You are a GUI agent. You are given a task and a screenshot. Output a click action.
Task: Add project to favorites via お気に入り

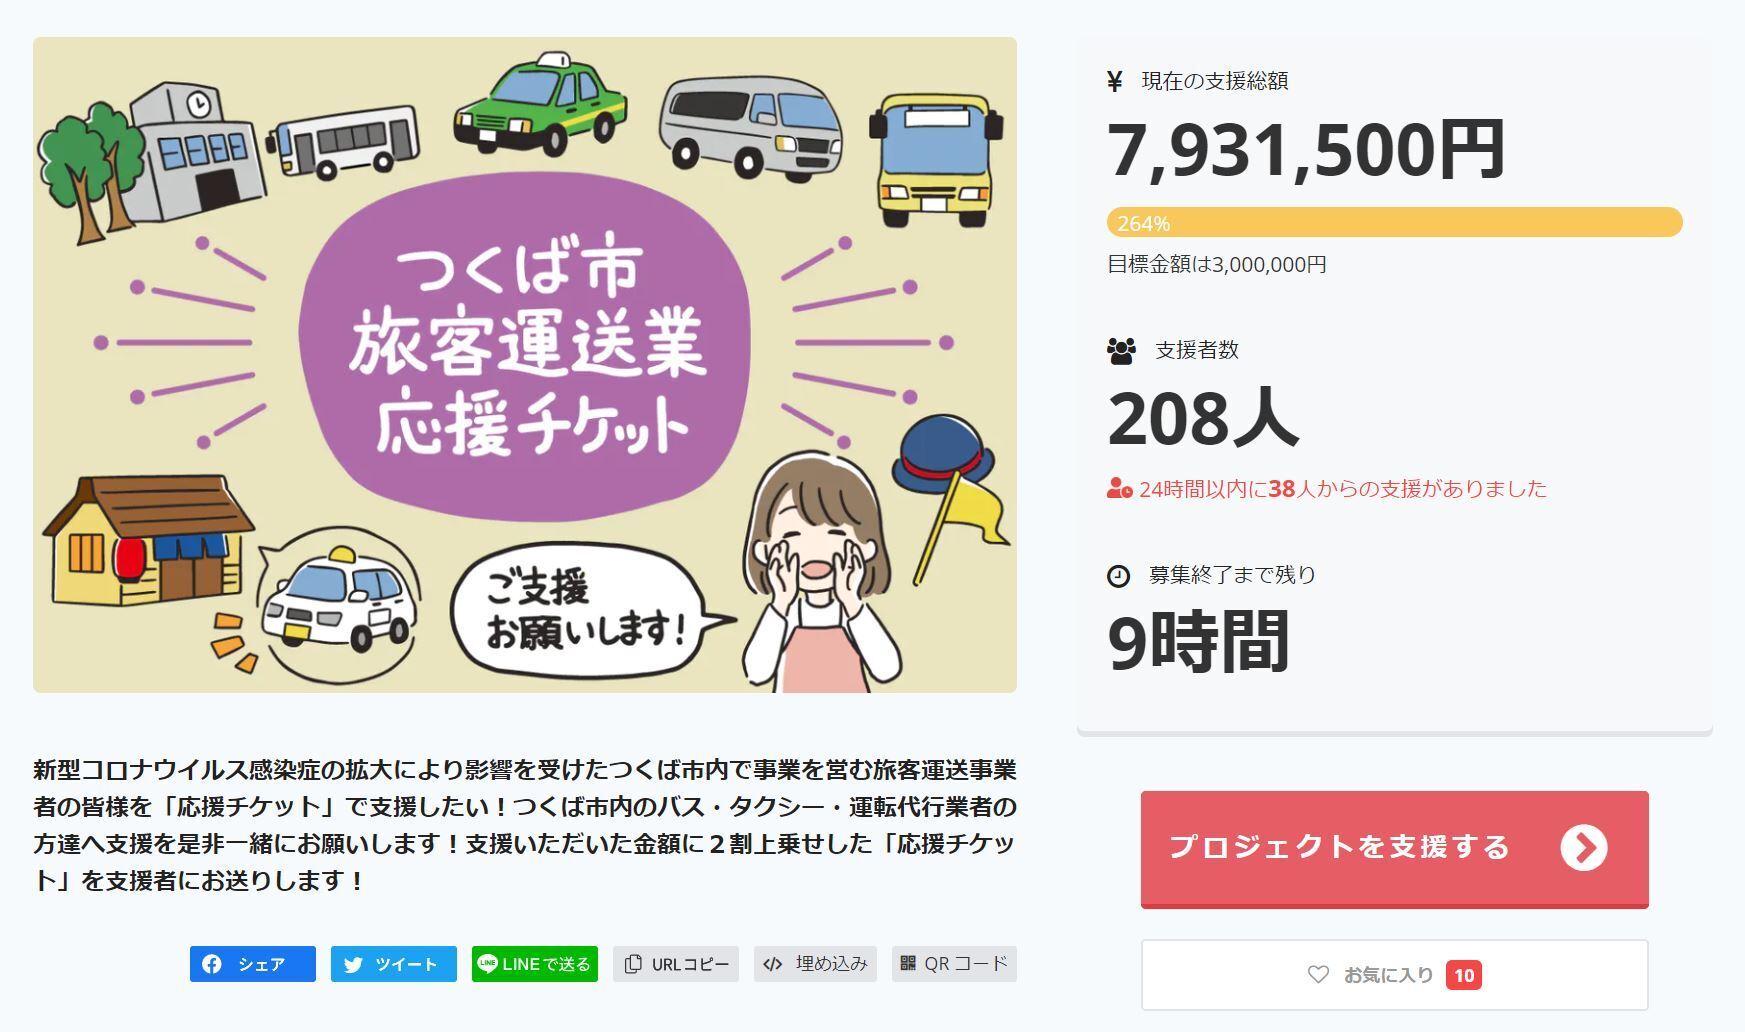point(1394,975)
